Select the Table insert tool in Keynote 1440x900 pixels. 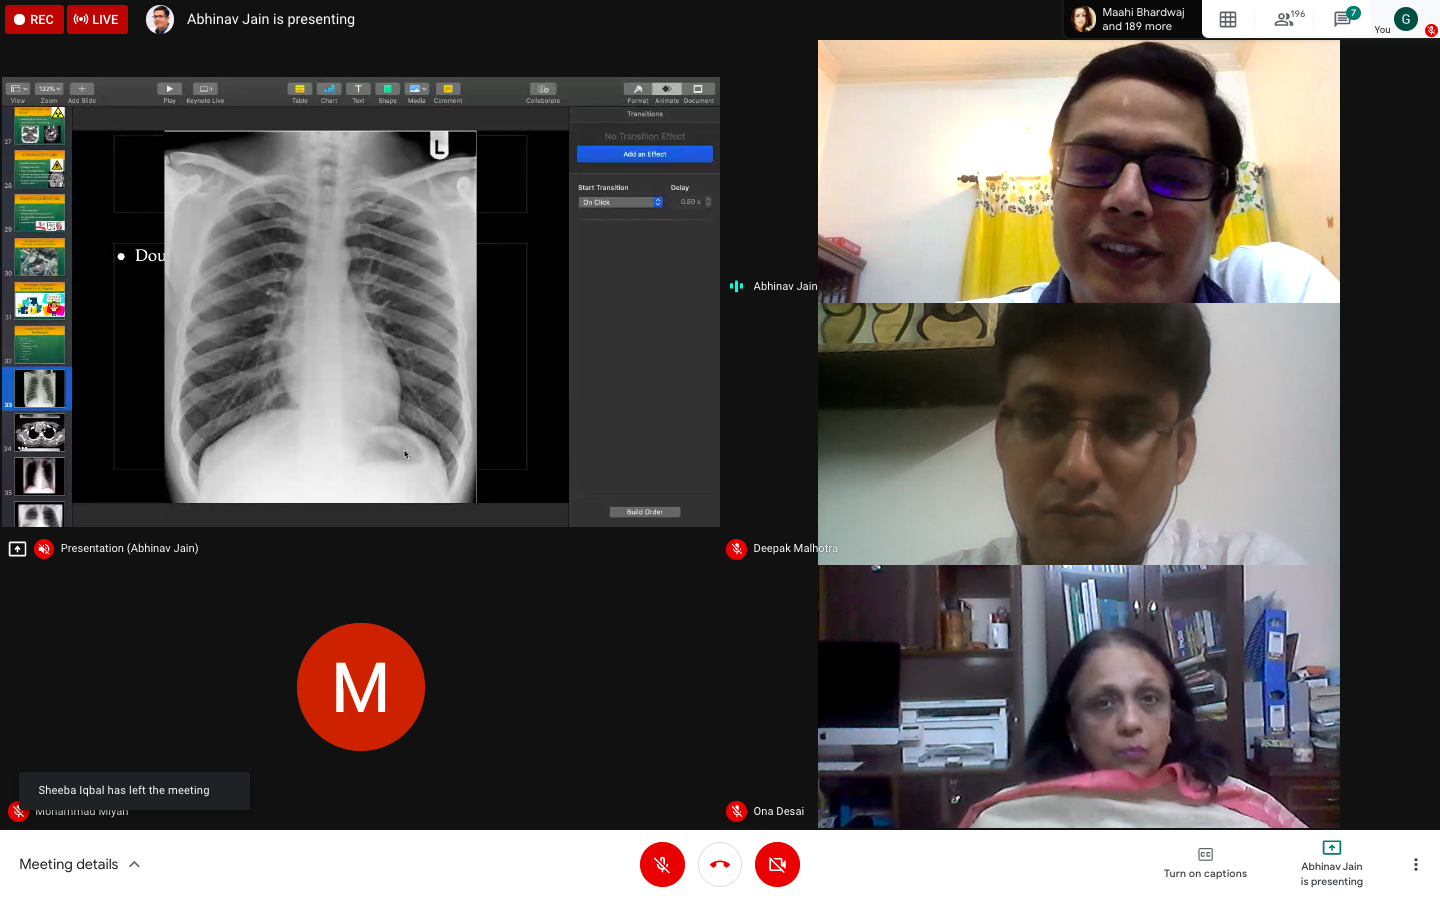[x=299, y=91]
